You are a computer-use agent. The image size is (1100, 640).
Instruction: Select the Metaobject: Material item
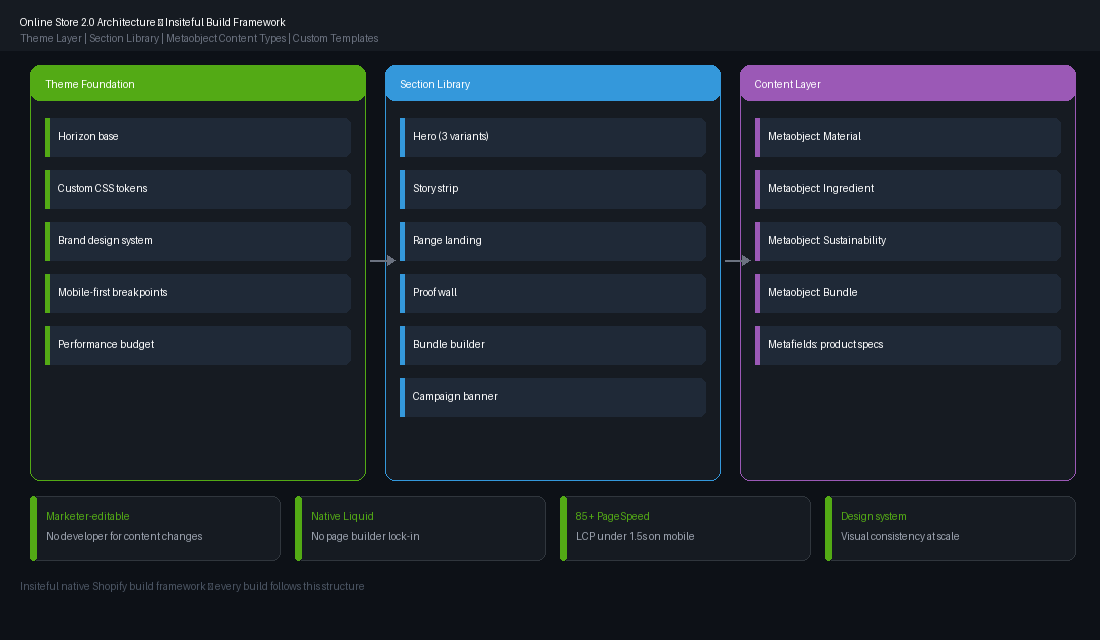[908, 137]
